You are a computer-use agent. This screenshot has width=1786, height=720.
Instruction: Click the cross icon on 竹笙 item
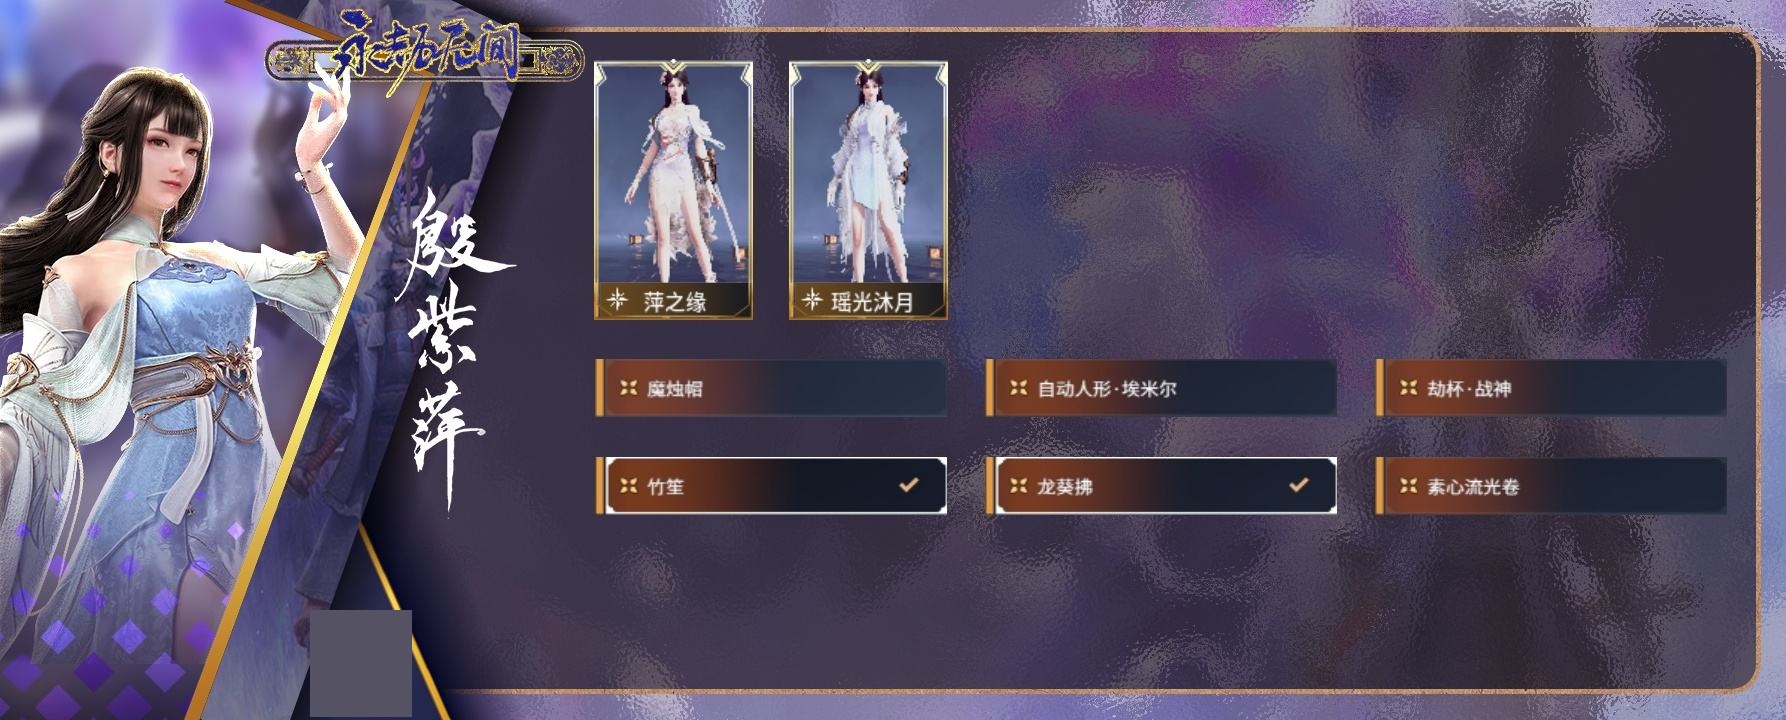pyautogui.click(x=628, y=486)
